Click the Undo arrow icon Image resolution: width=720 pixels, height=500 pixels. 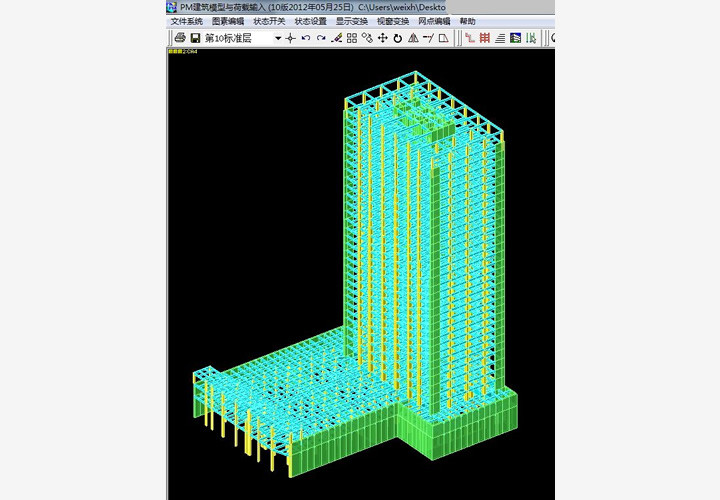[306, 38]
